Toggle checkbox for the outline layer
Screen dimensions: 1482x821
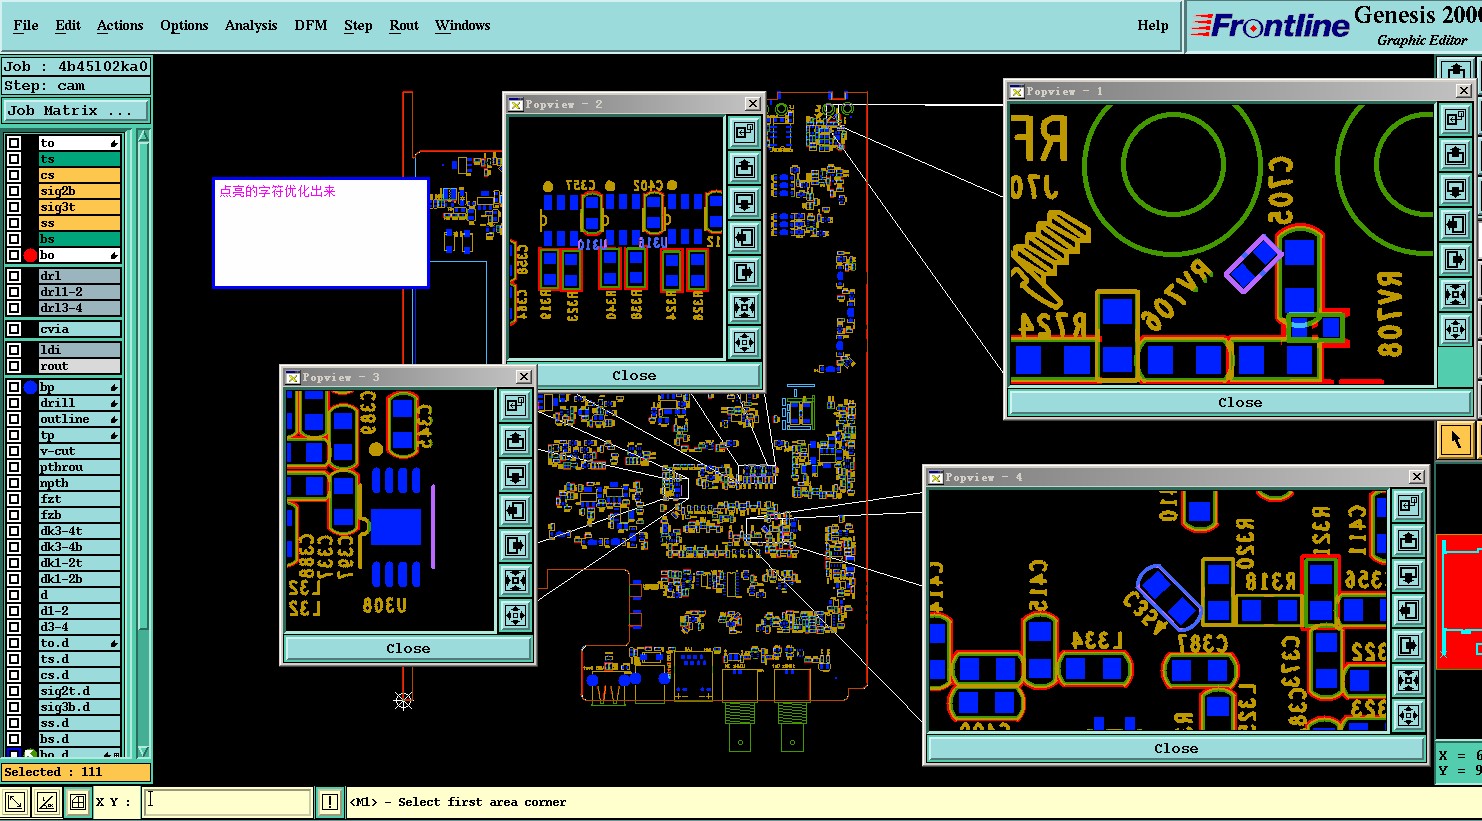14,419
